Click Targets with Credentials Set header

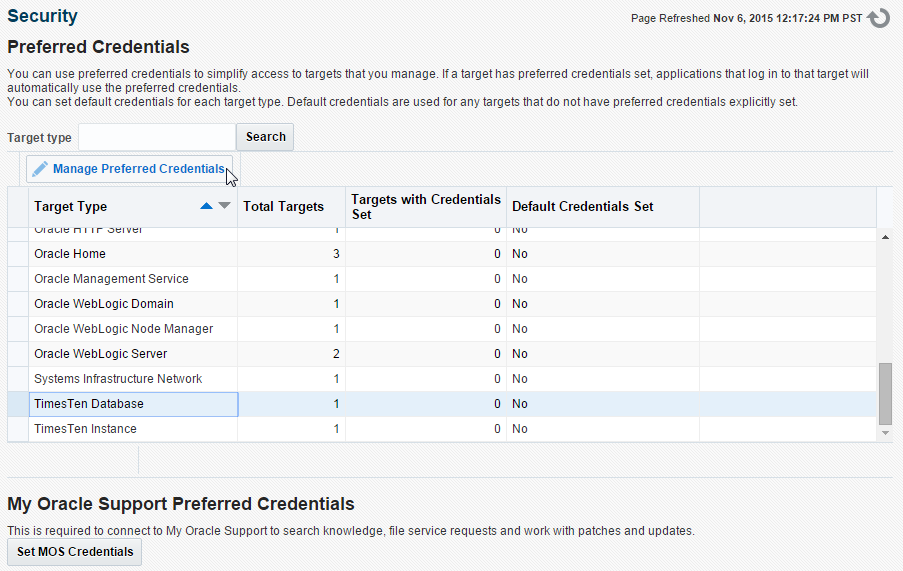[426, 207]
